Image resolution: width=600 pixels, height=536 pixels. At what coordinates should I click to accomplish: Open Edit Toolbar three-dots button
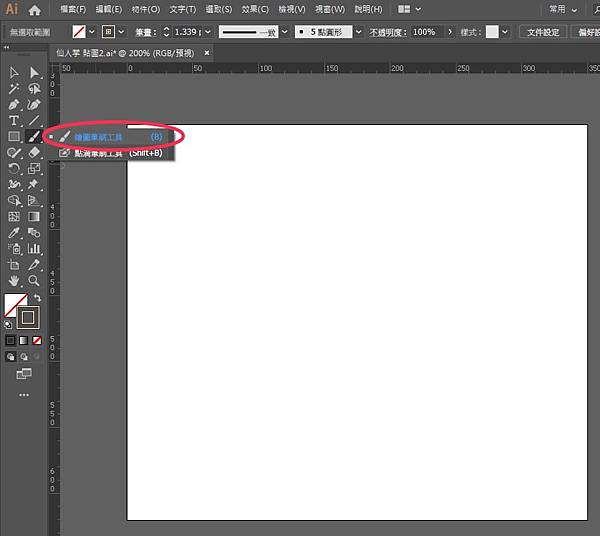24,395
